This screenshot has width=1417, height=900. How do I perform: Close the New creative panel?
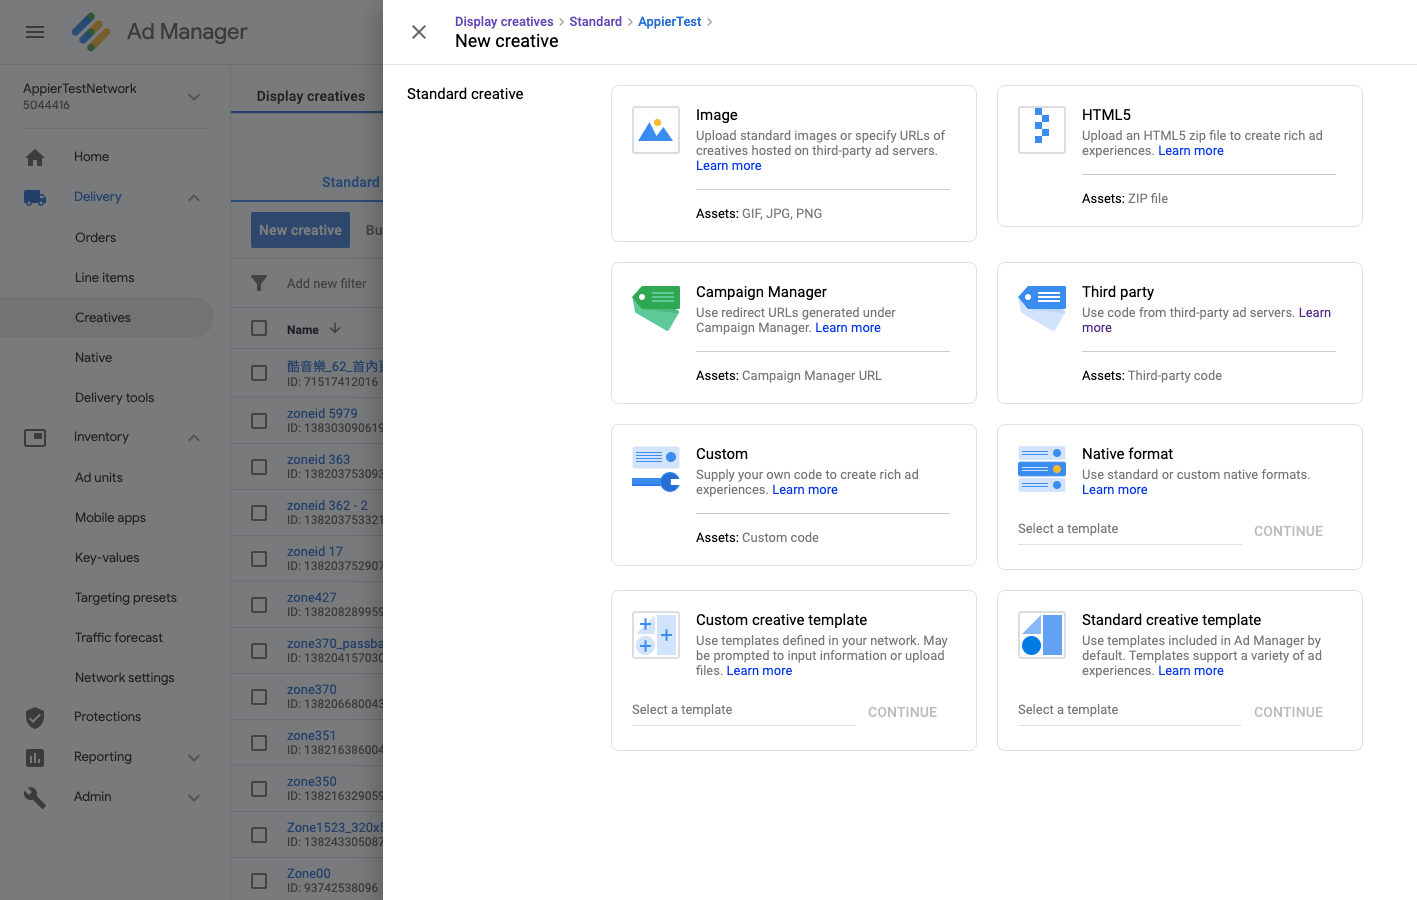419,32
